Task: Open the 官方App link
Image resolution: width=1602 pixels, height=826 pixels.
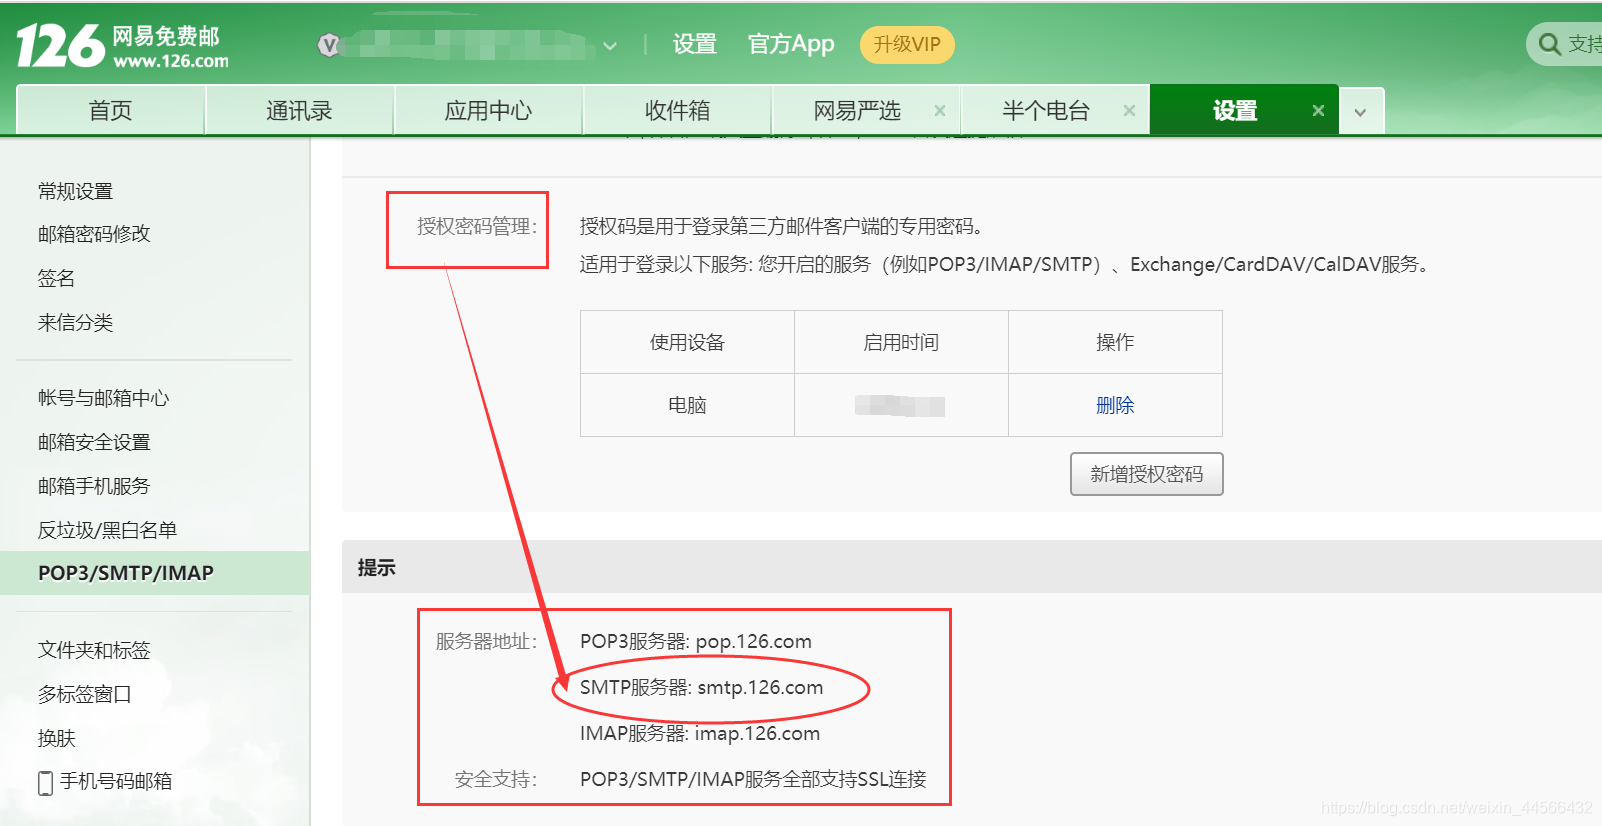Action: [791, 44]
